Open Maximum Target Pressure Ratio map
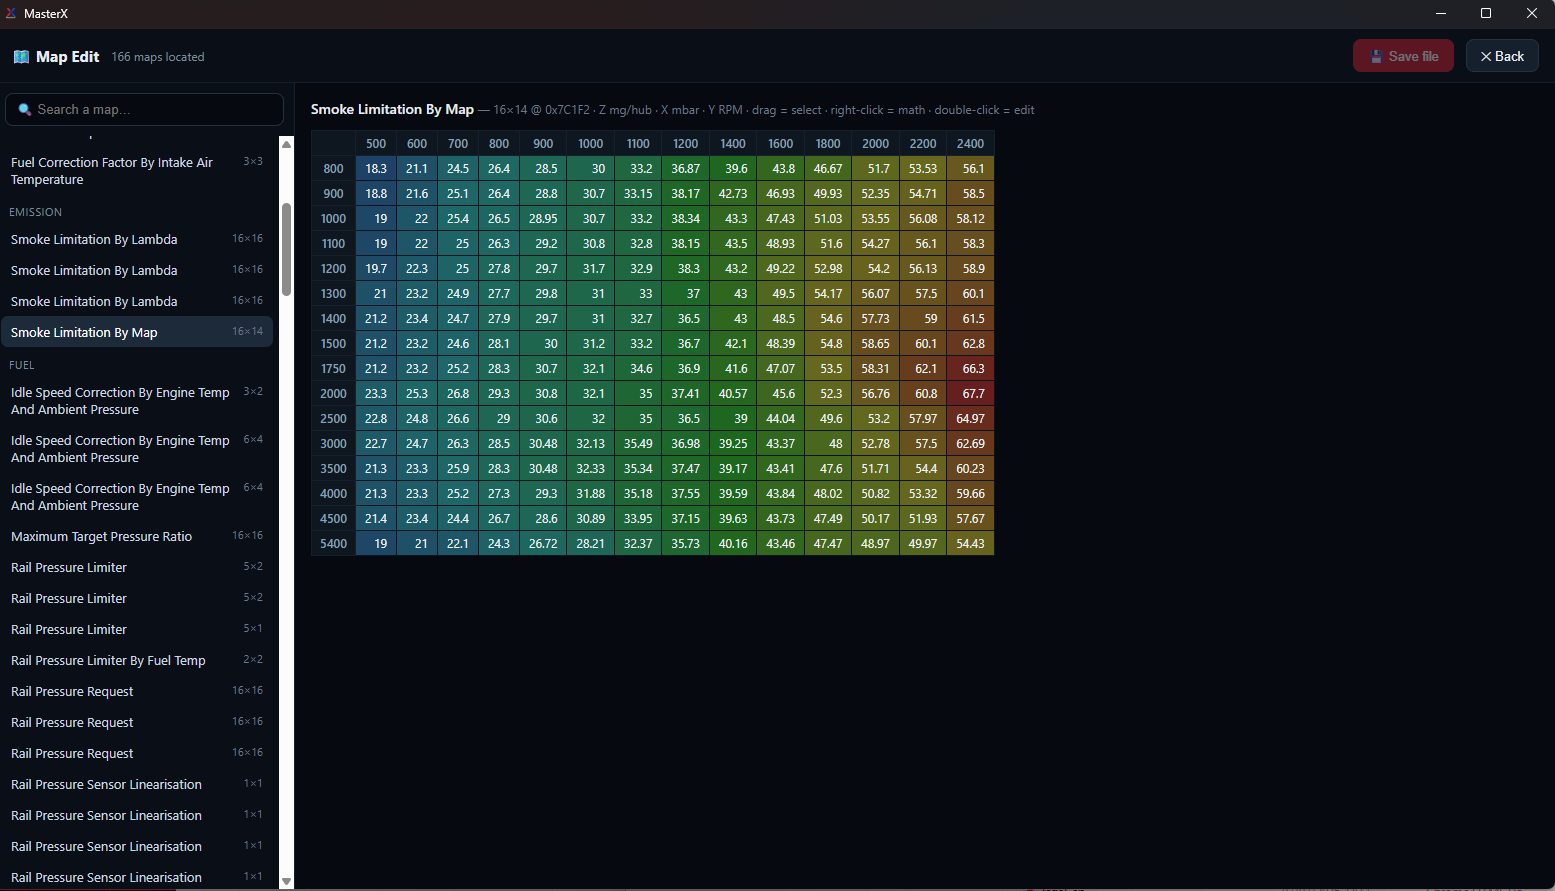This screenshot has width=1555, height=891. click(137, 537)
